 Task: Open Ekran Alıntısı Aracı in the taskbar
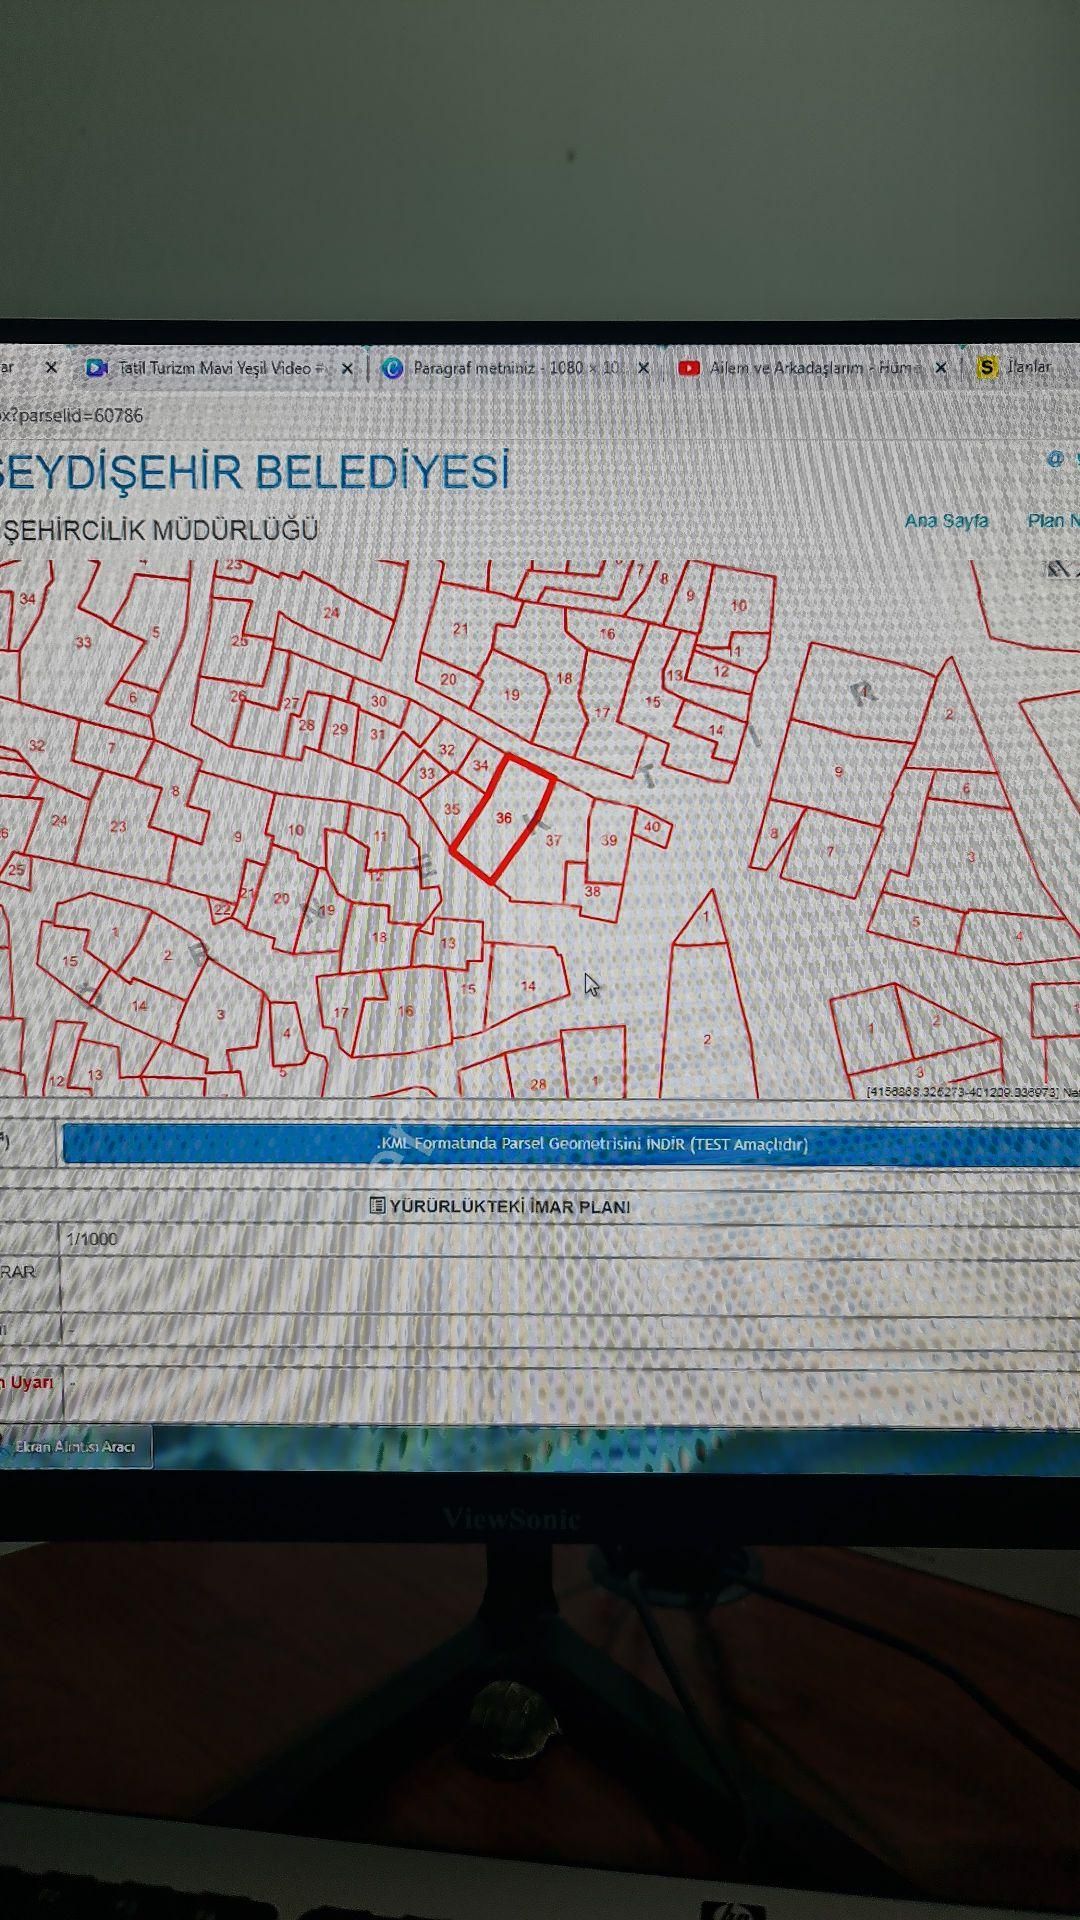[75, 1447]
